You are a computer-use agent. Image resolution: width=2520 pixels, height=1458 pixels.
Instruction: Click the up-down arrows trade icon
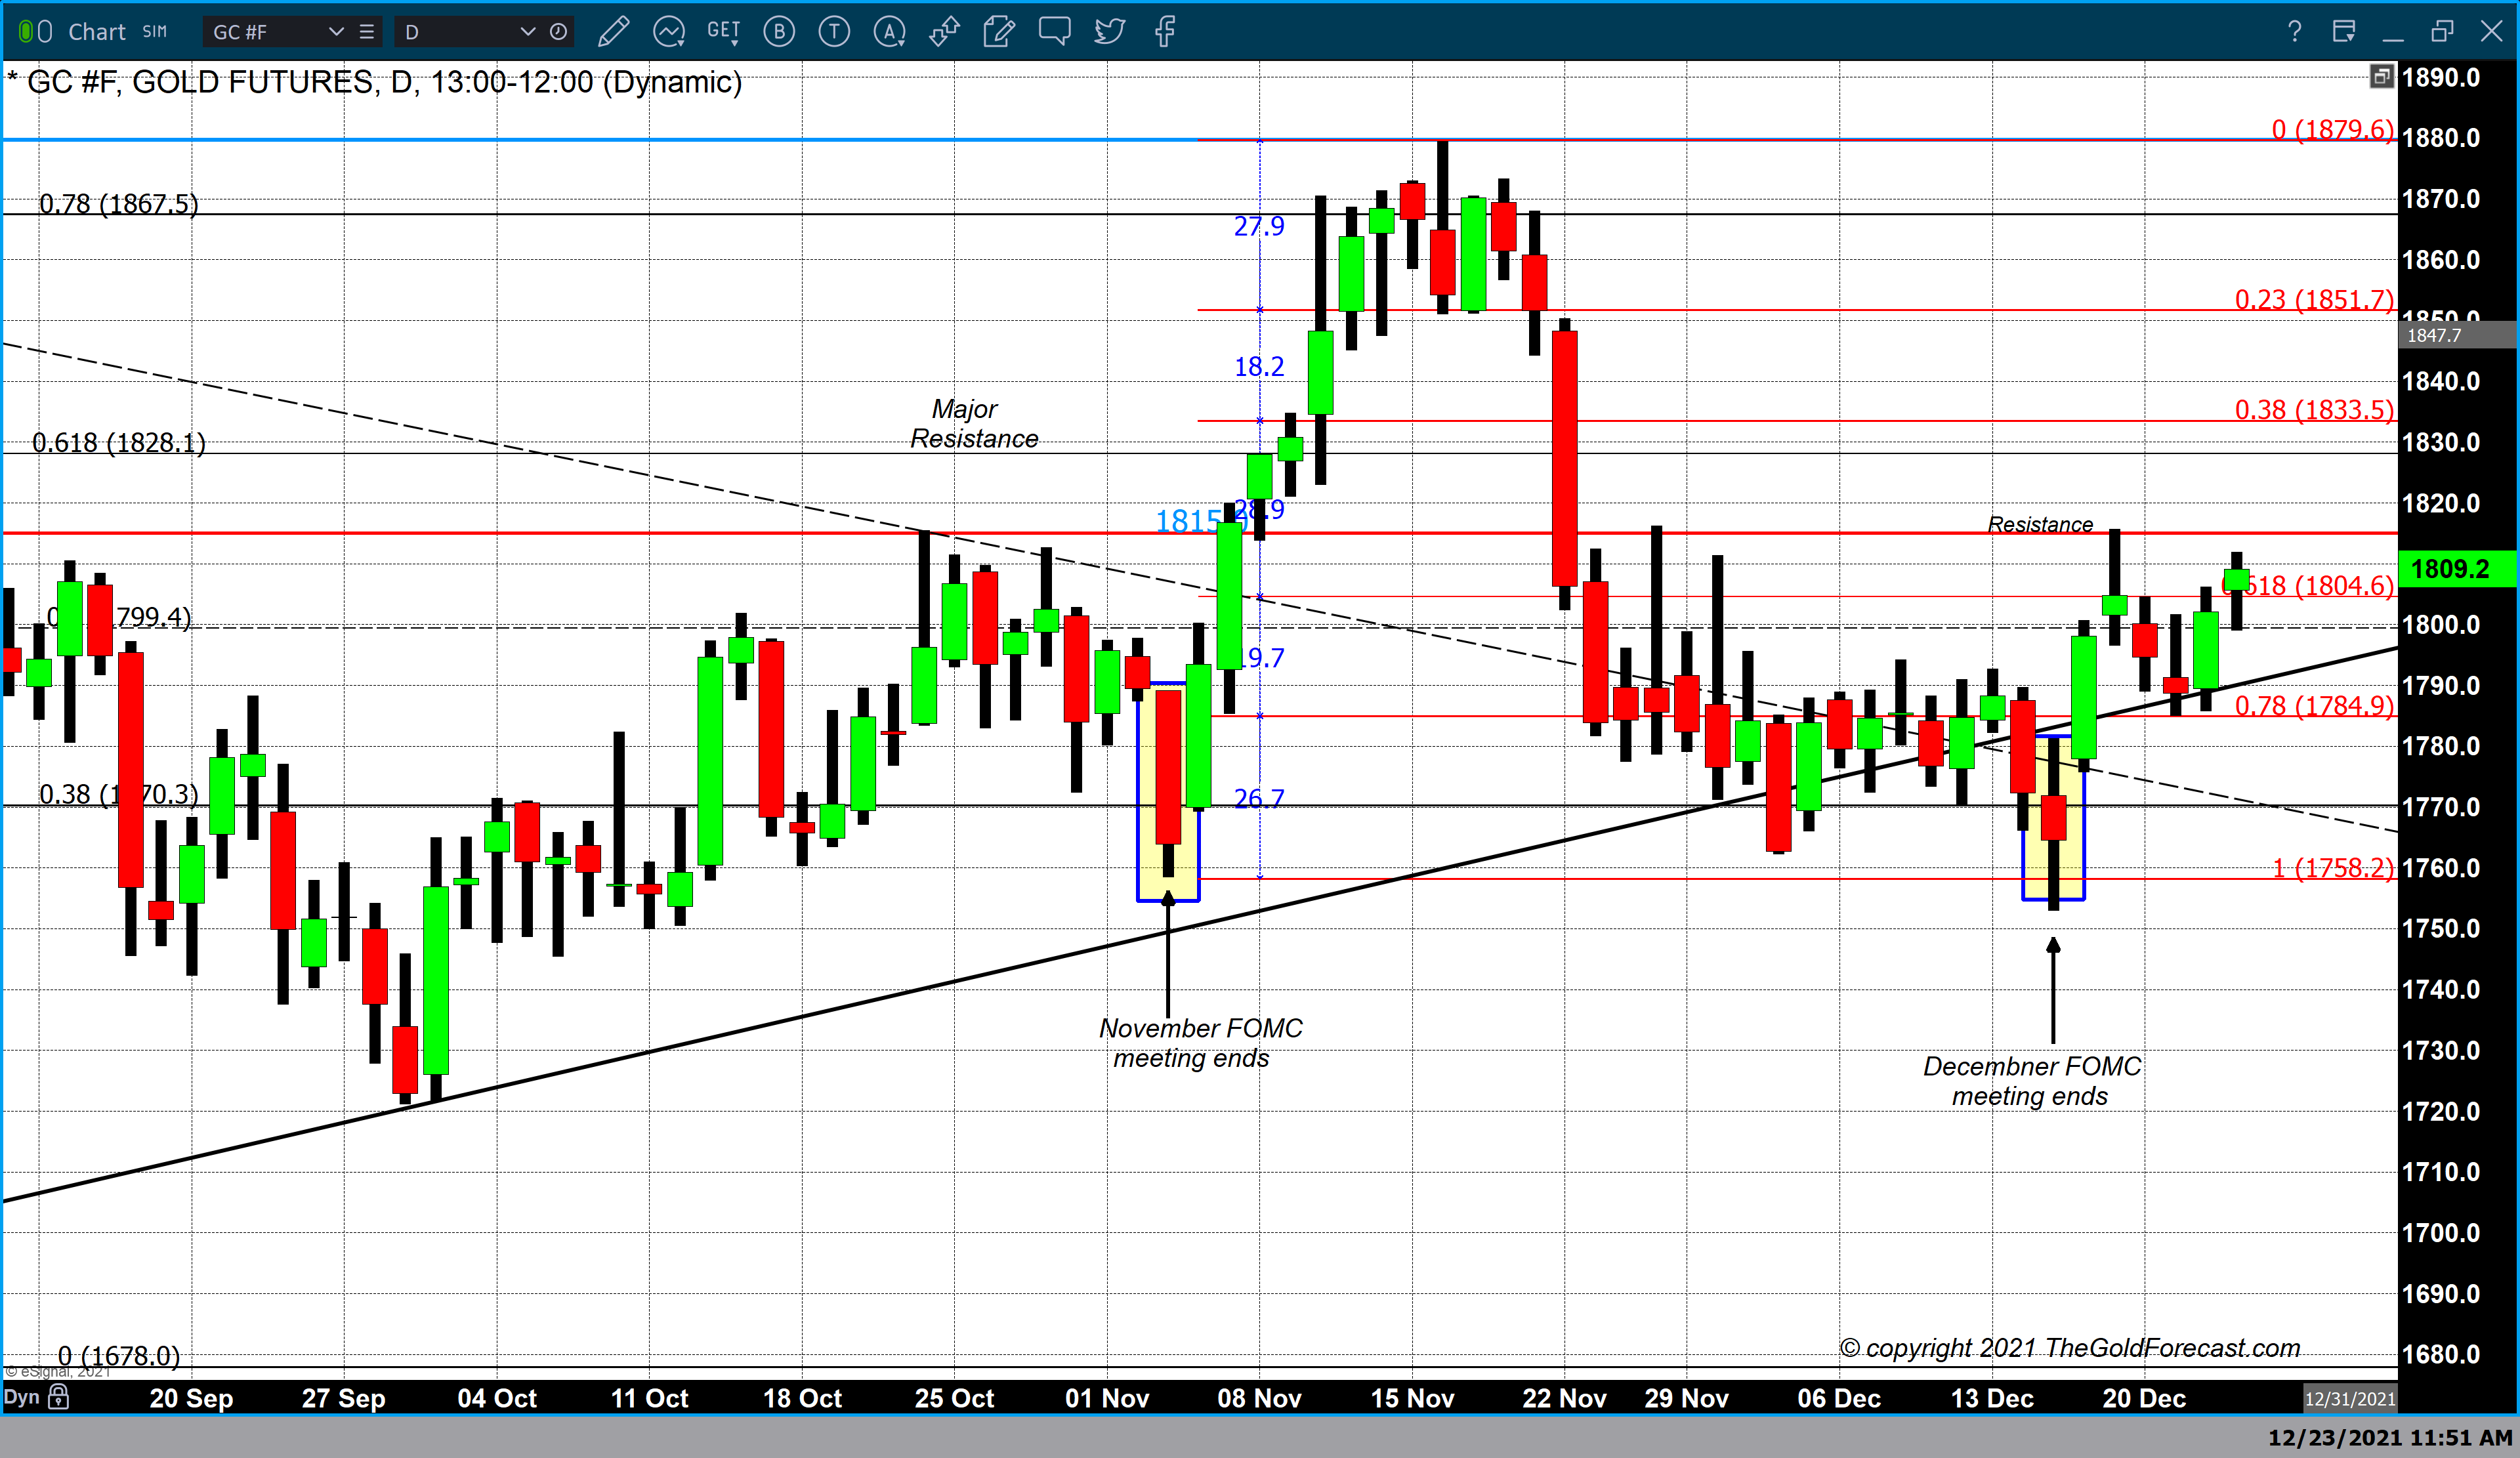(x=944, y=32)
